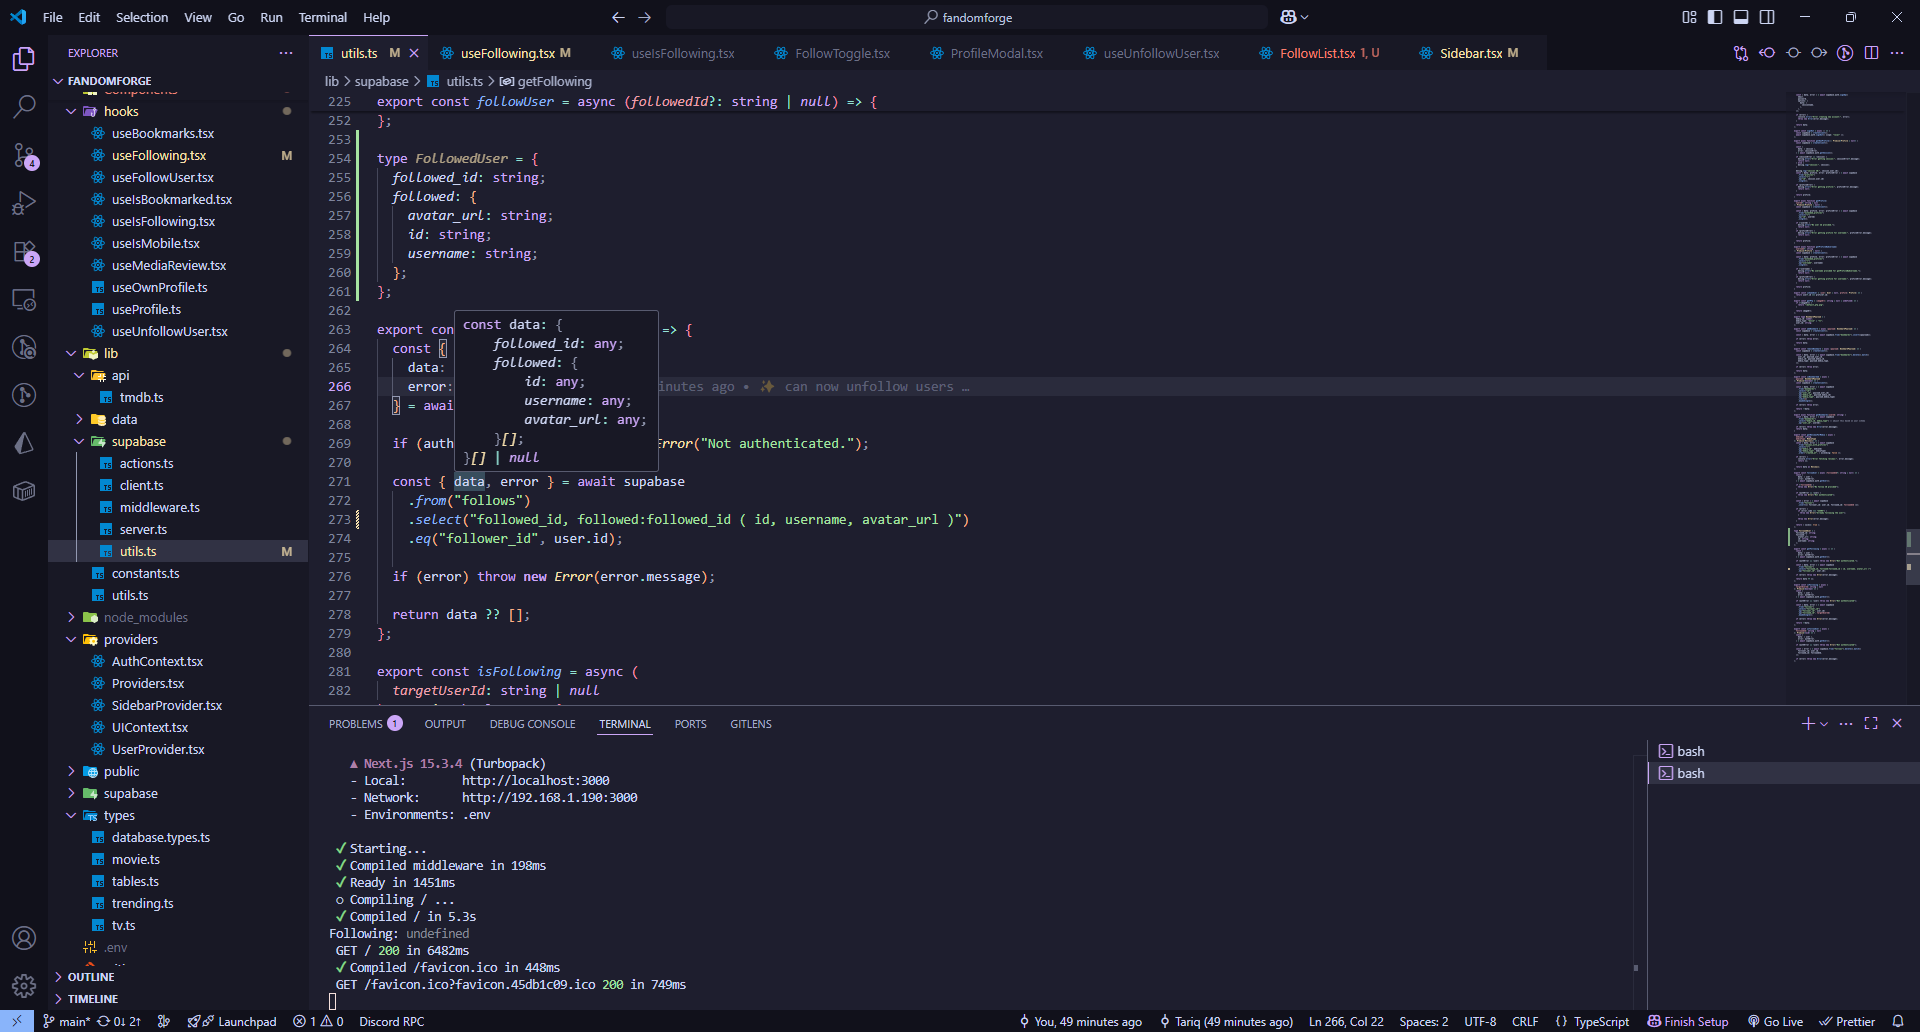
Task: Toggle the primary side bar layout button
Action: pyautogui.click(x=1715, y=17)
